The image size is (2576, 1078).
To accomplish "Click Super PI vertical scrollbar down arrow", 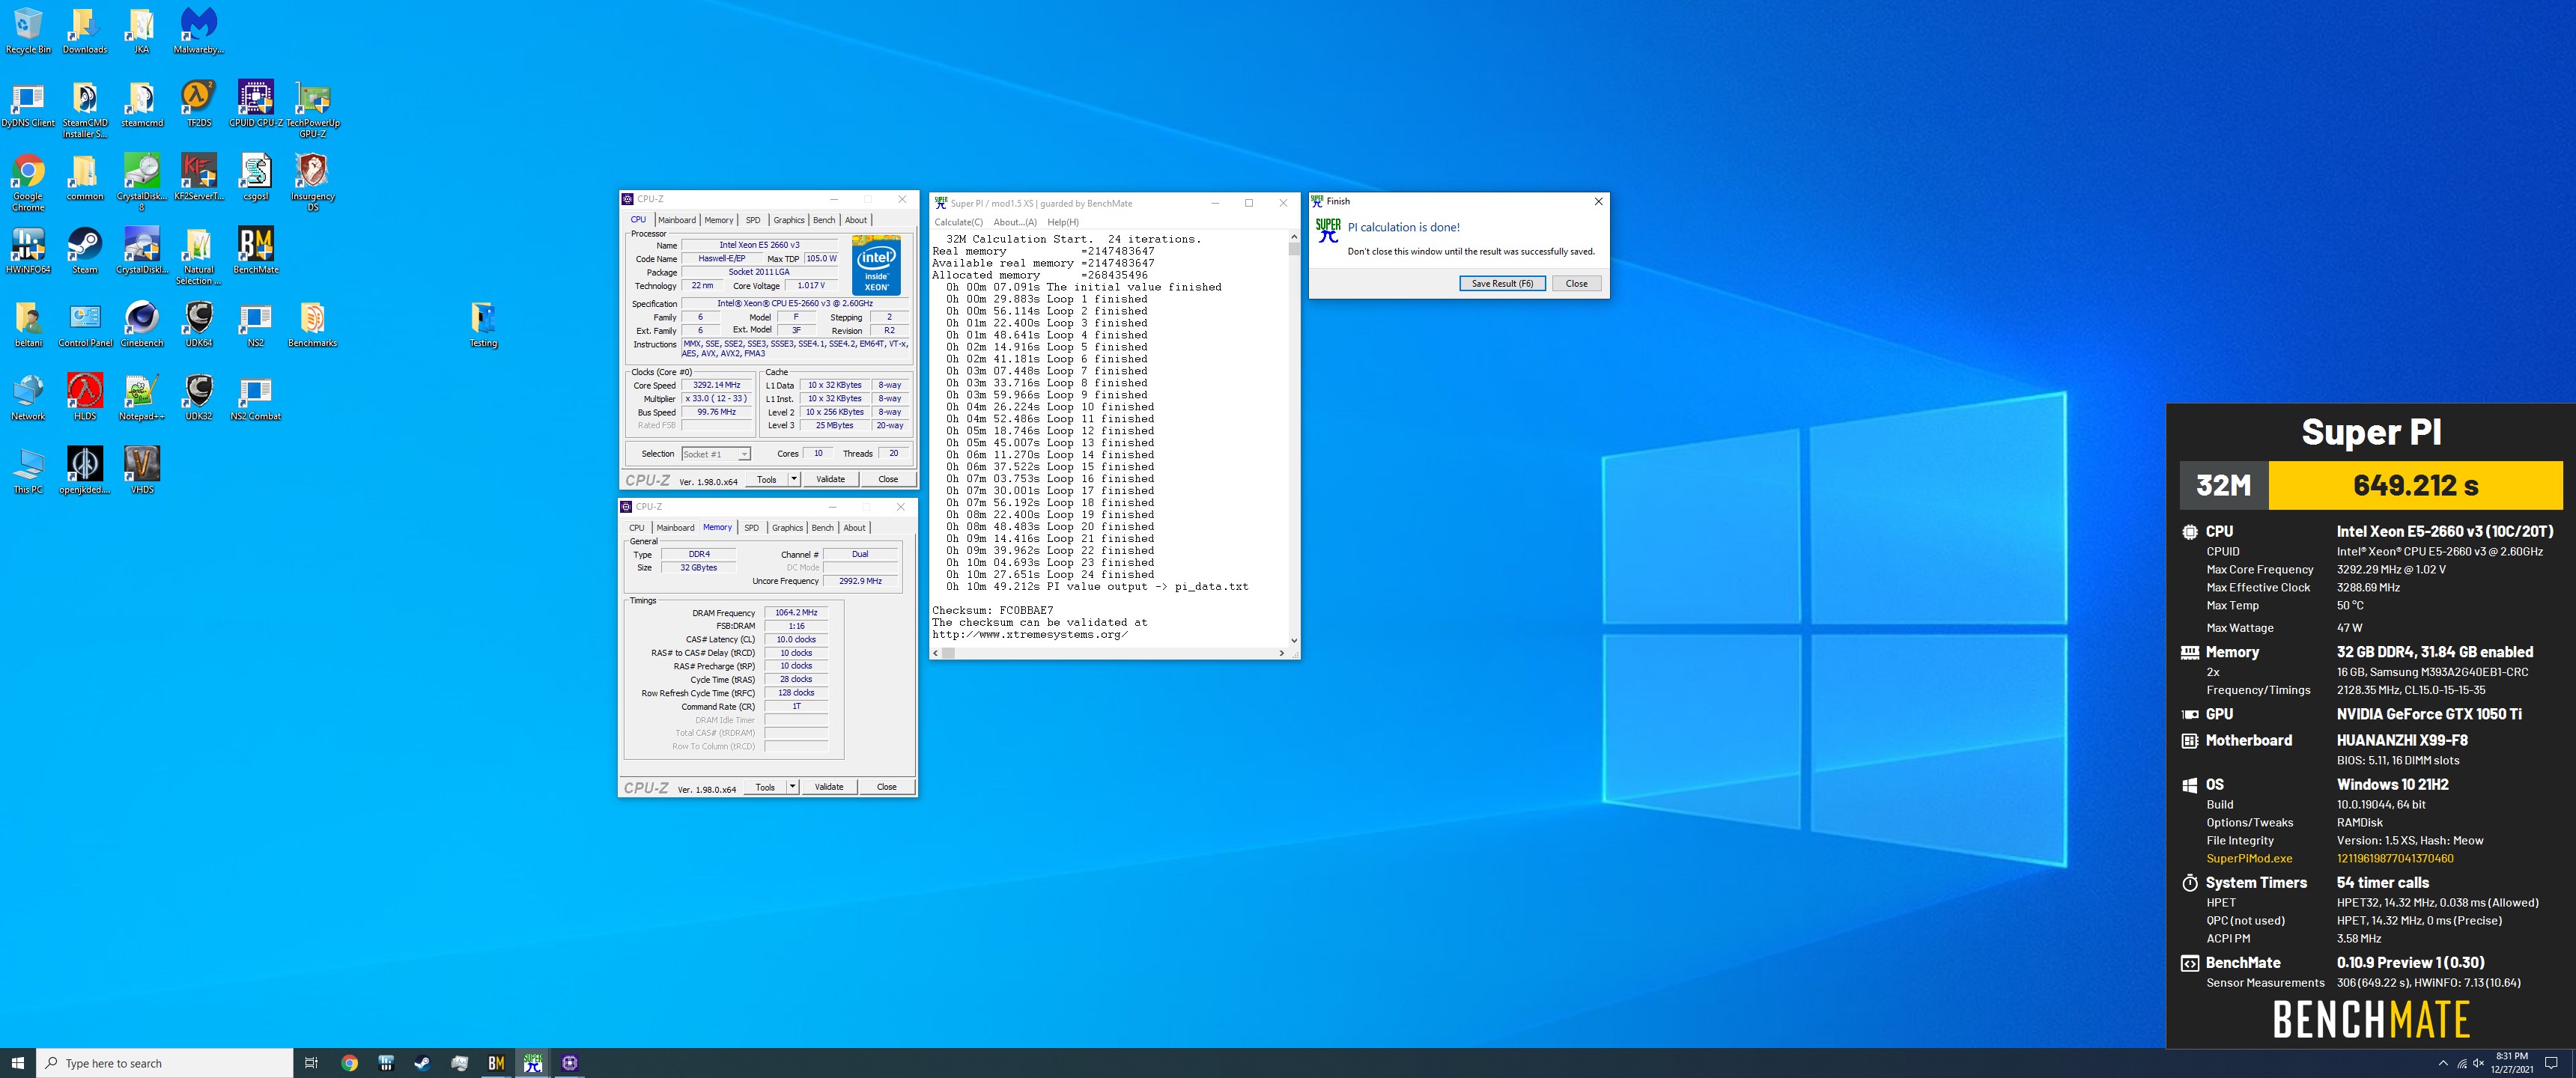I will click(x=1294, y=640).
